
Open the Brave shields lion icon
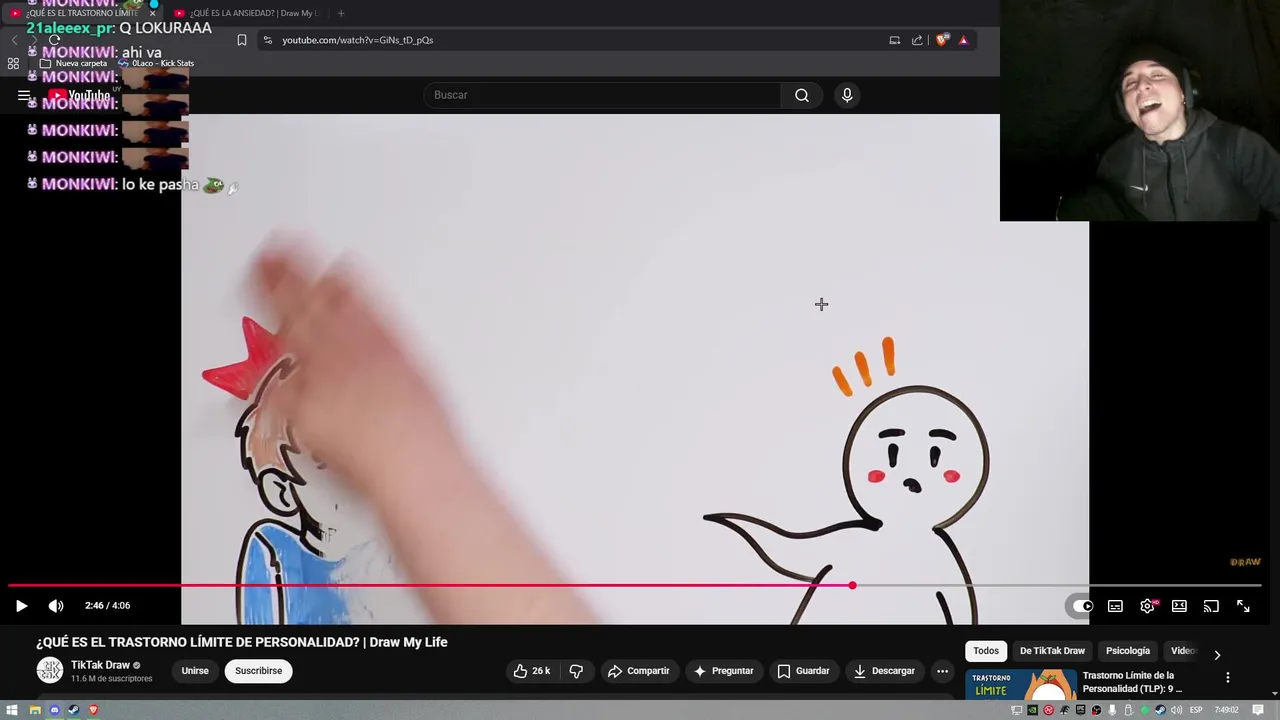pos(942,40)
